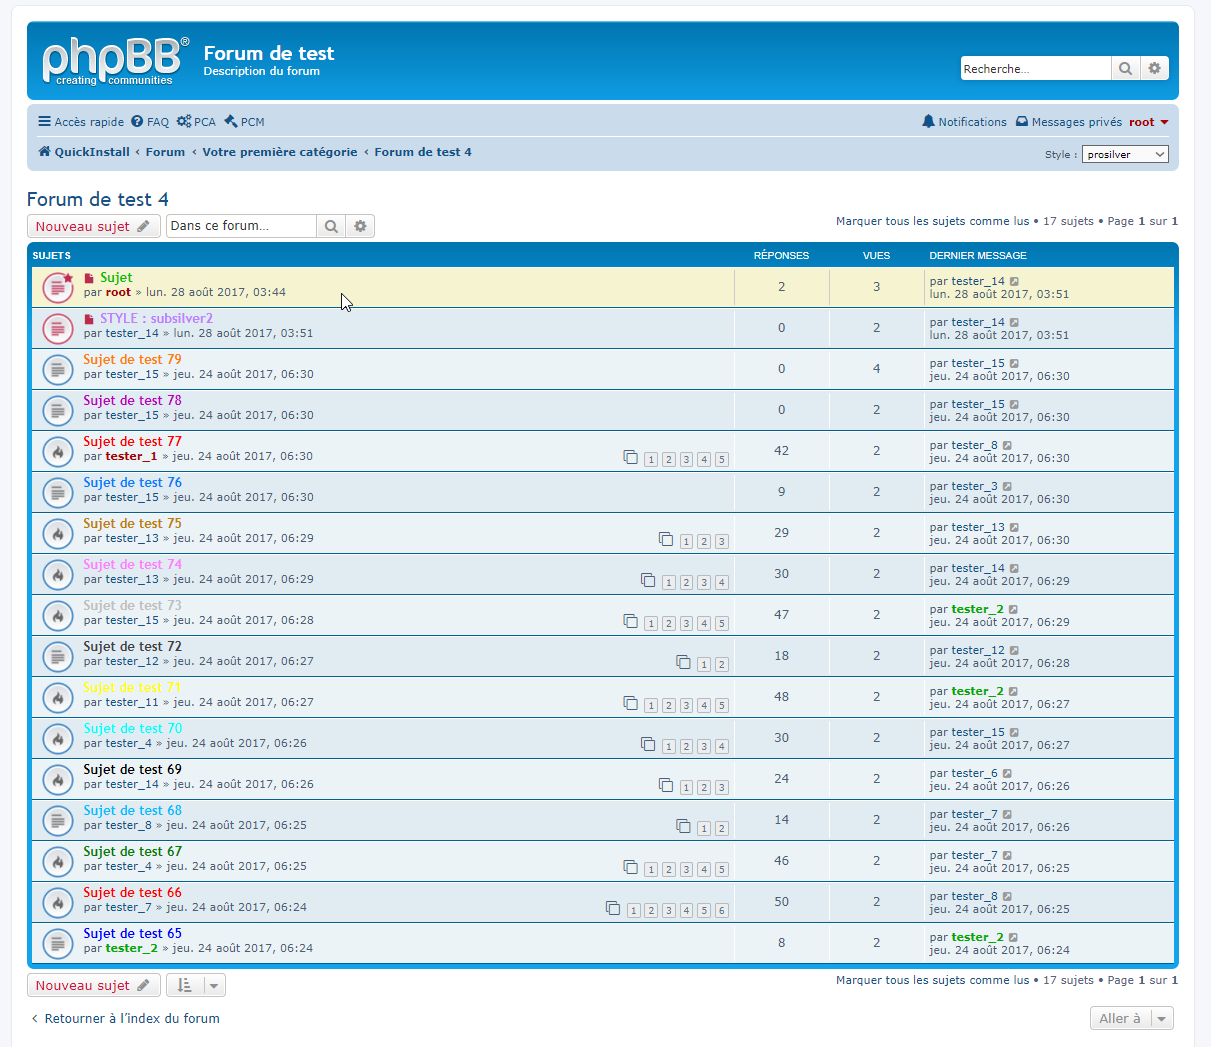The width and height of the screenshot is (1211, 1047).
Task: View latest post icon for Sujet de test 79
Action: [1014, 364]
